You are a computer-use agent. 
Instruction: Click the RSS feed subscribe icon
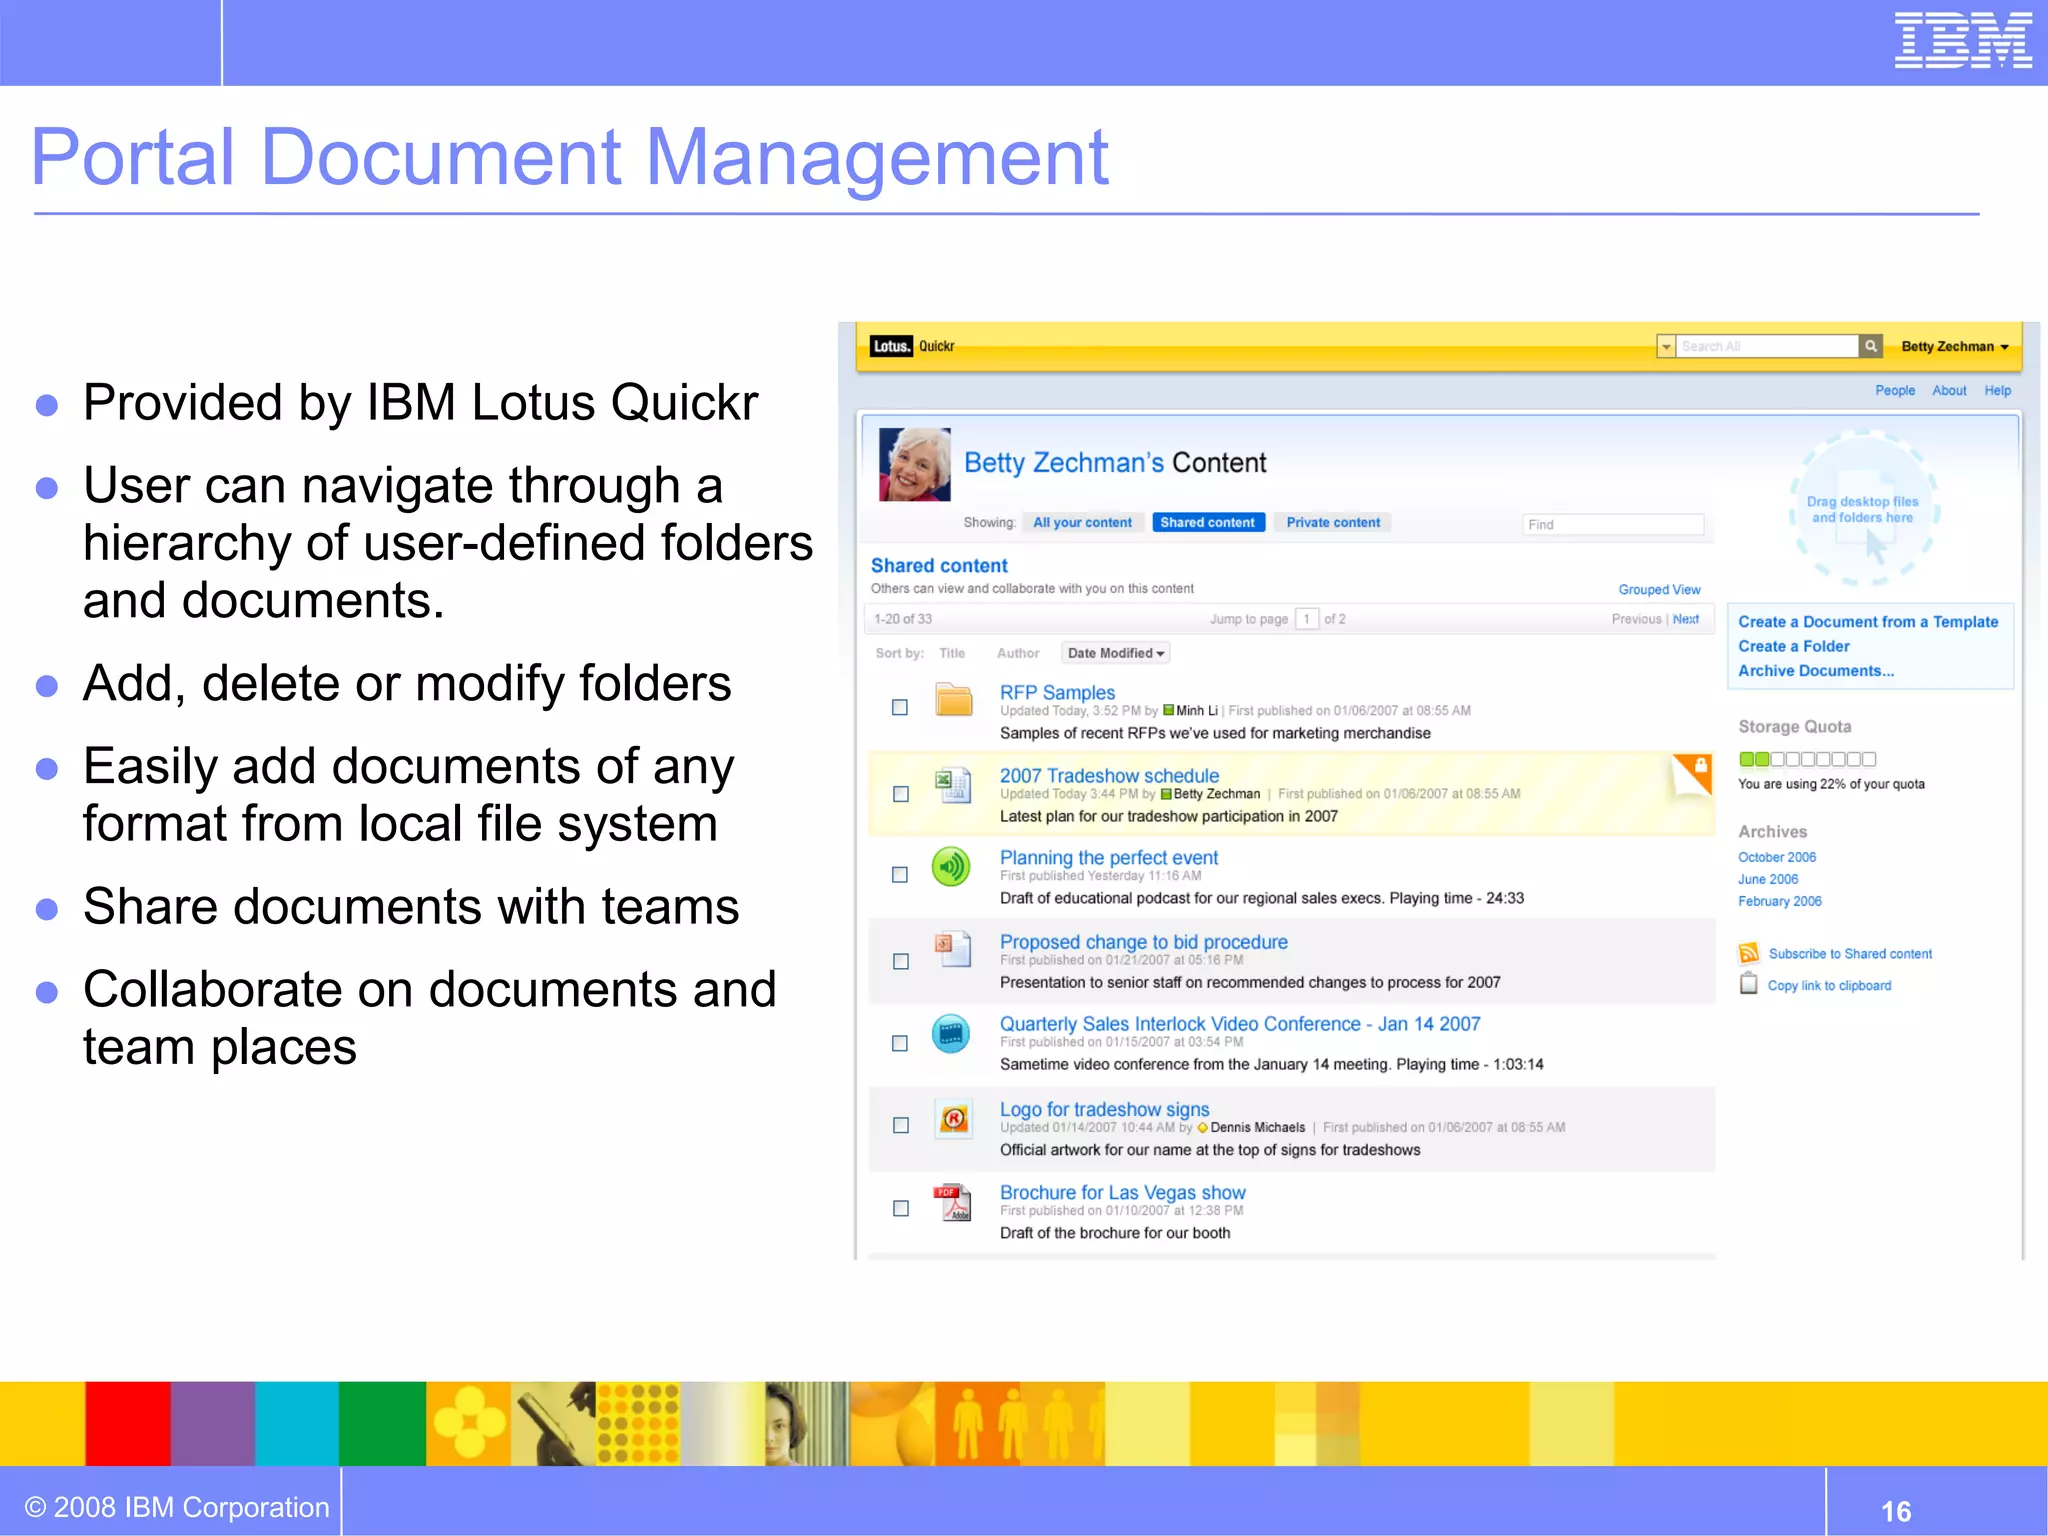[x=1748, y=953]
